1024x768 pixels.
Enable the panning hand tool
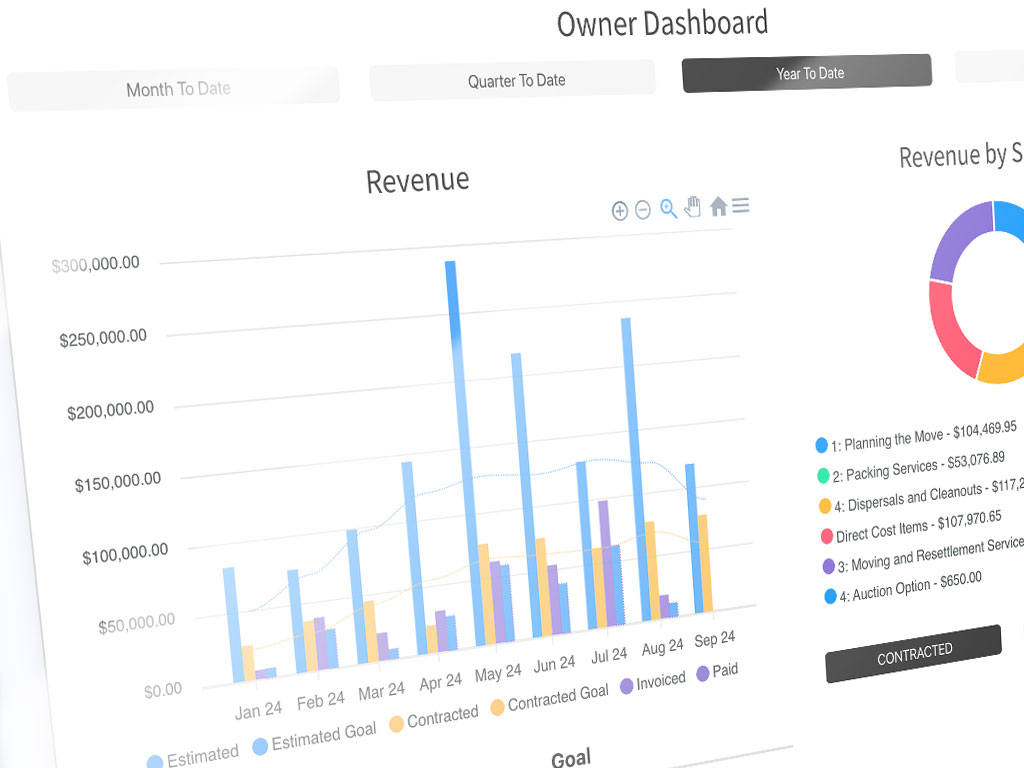pos(693,207)
